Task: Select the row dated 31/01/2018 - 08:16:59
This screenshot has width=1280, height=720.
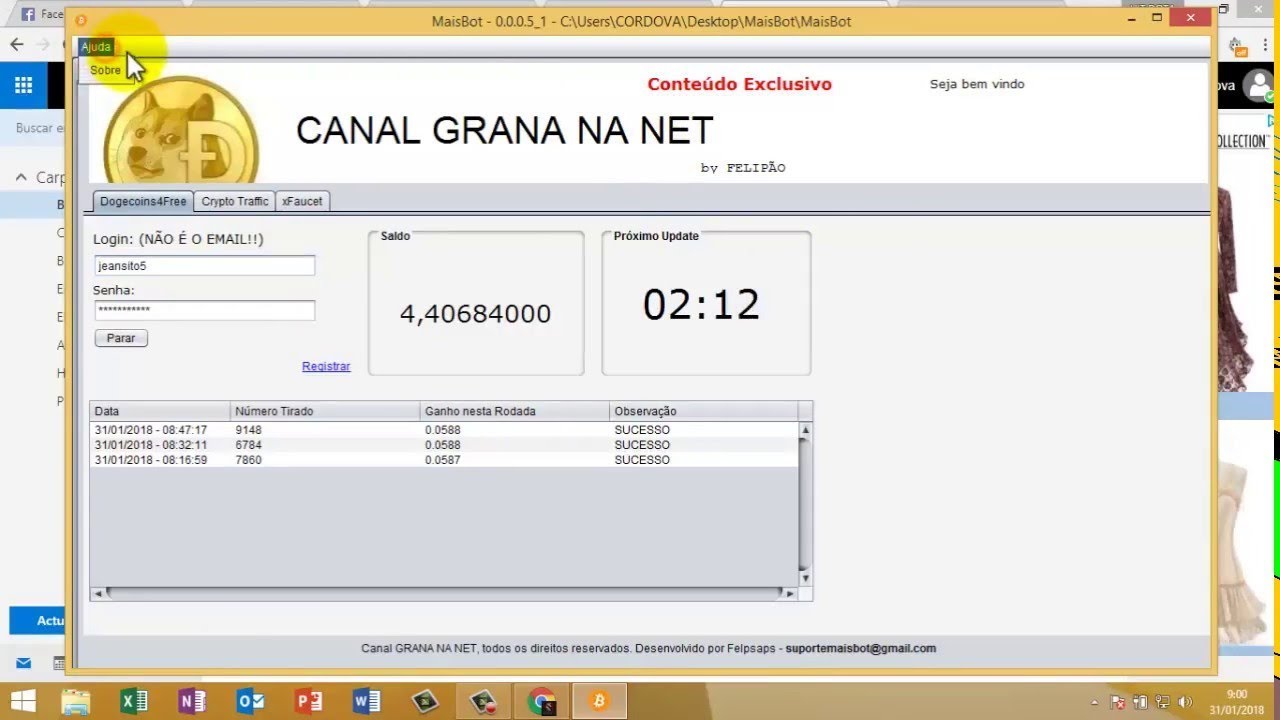Action: [x=444, y=460]
